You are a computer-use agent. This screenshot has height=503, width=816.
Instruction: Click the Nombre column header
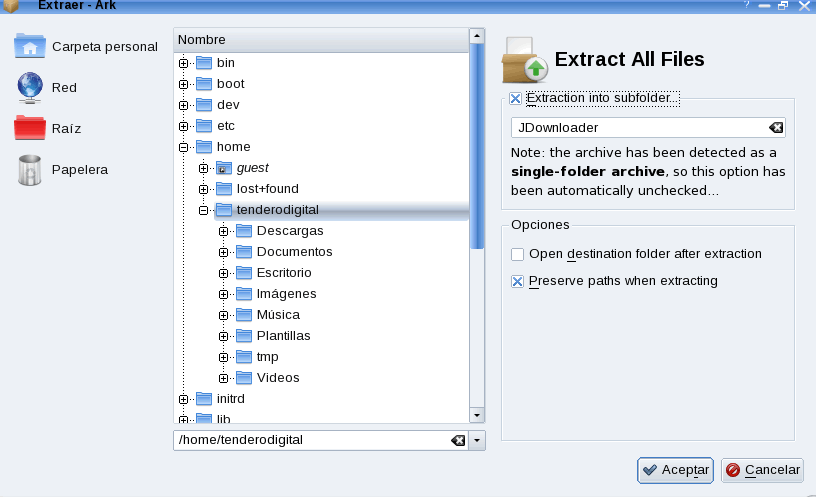(320, 40)
